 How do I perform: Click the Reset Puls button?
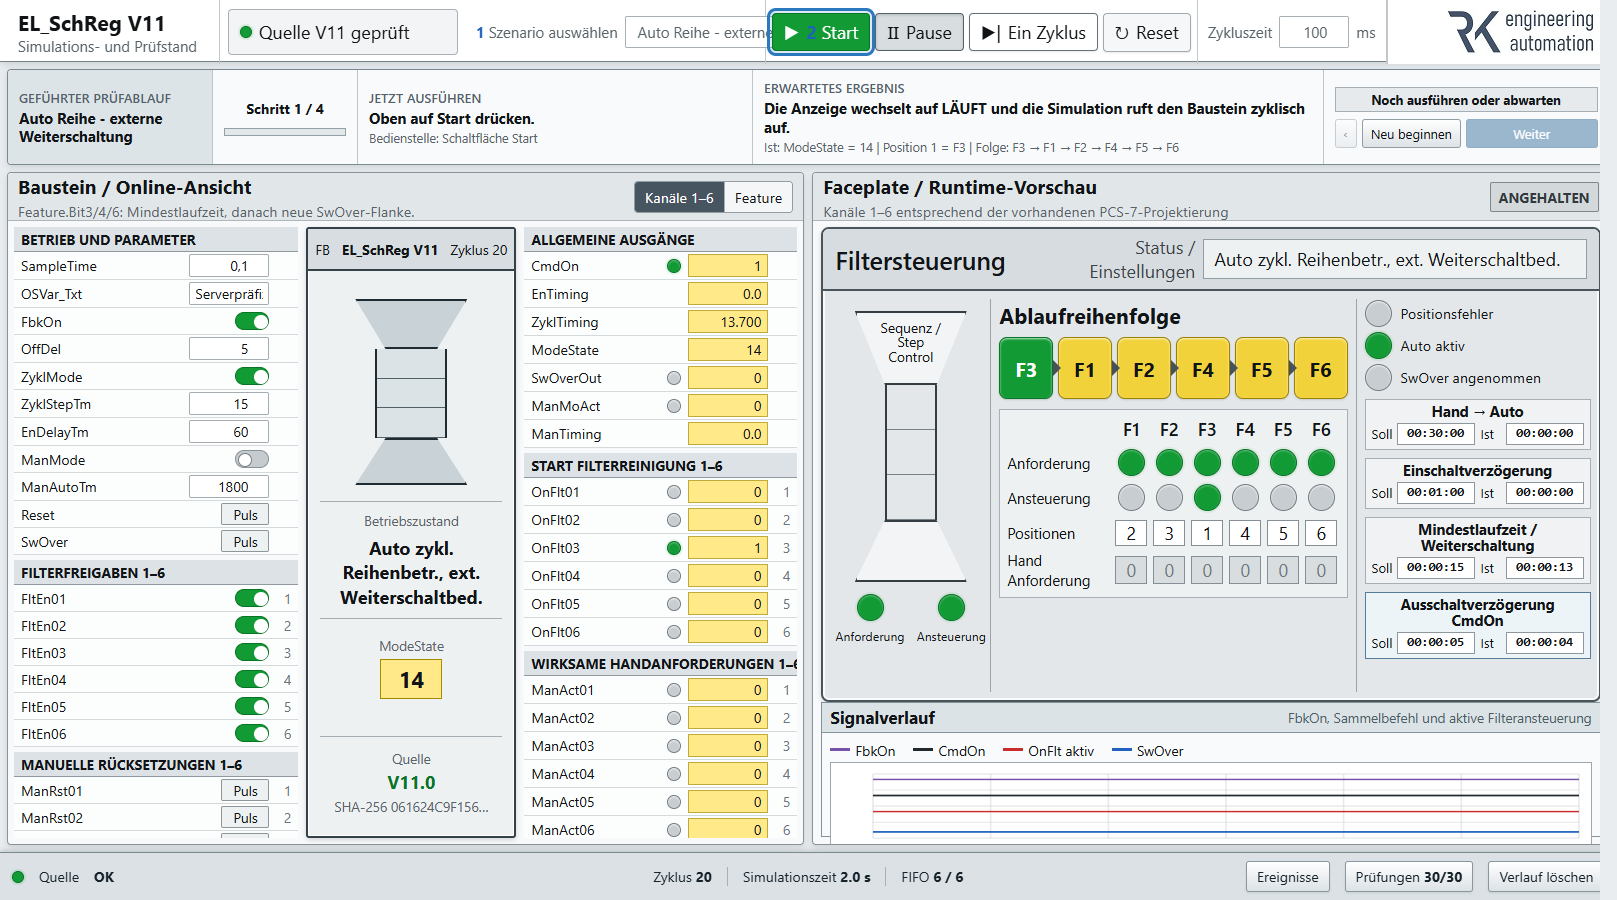(x=245, y=515)
